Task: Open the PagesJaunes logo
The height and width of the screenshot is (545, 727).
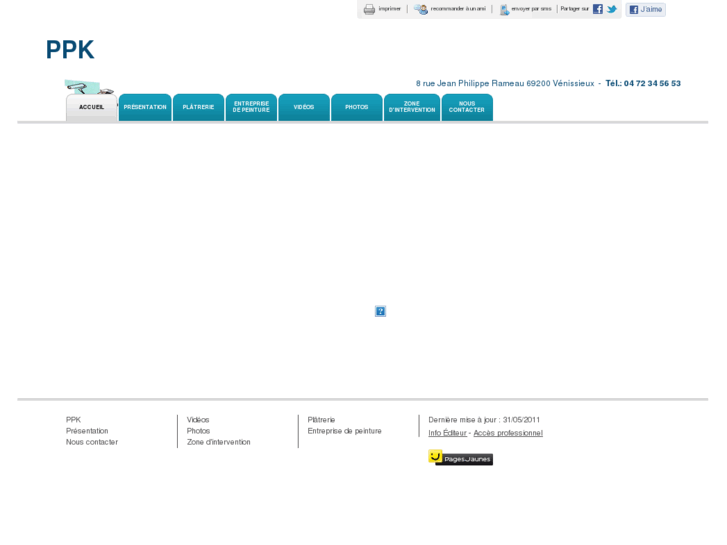Action: pyautogui.click(x=460, y=458)
